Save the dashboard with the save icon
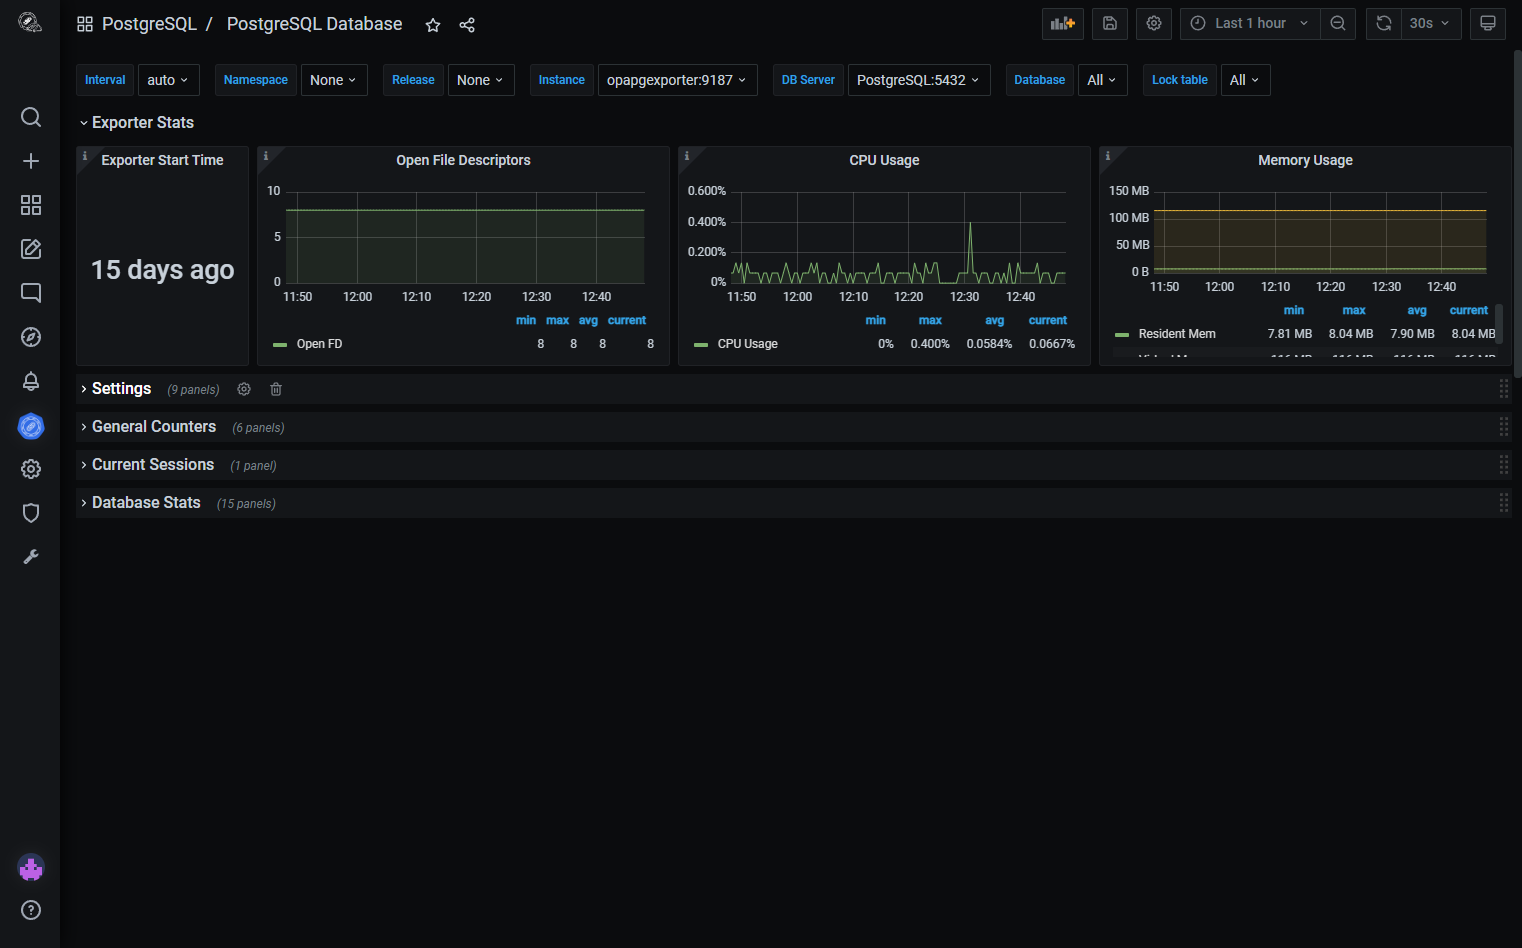Viewport: 1522px width, 948px height. [1110, 23]
